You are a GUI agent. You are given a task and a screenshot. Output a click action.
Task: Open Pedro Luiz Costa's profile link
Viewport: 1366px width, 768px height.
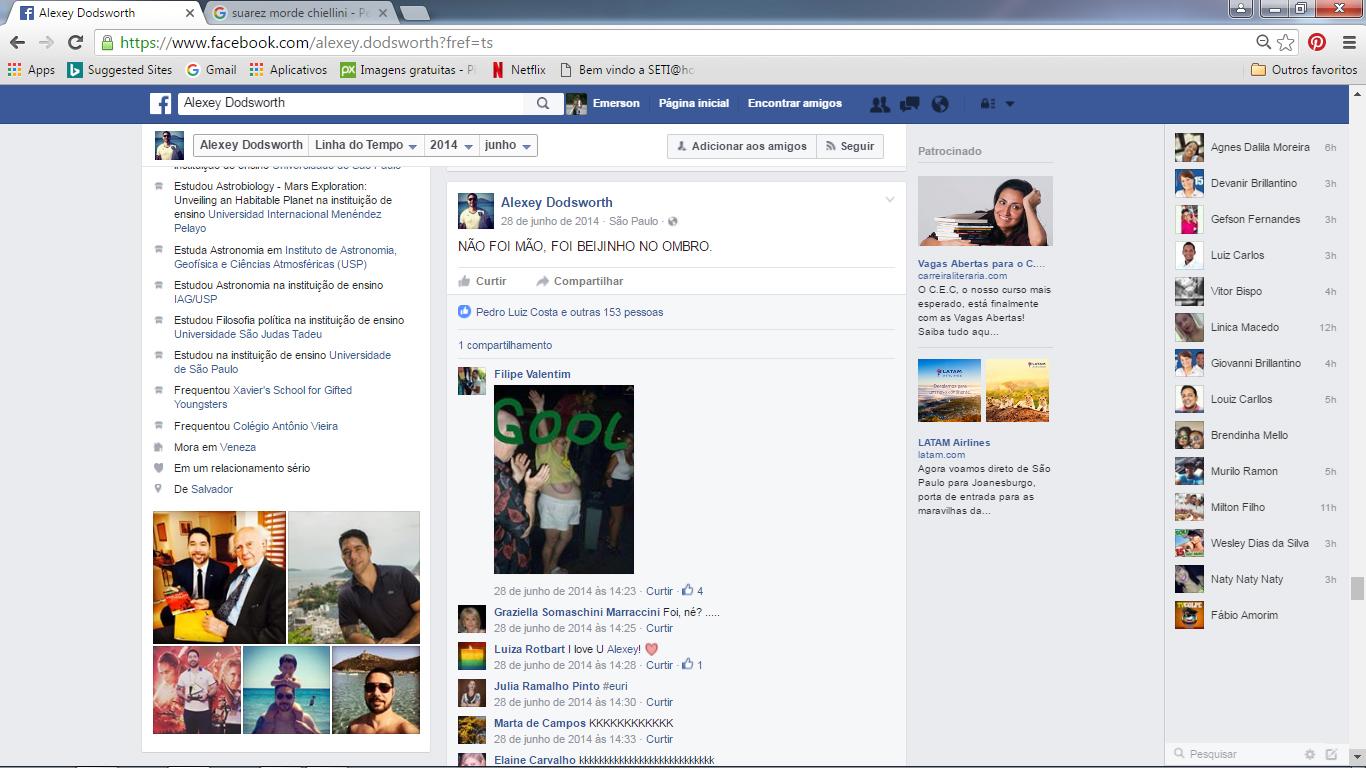515,312
